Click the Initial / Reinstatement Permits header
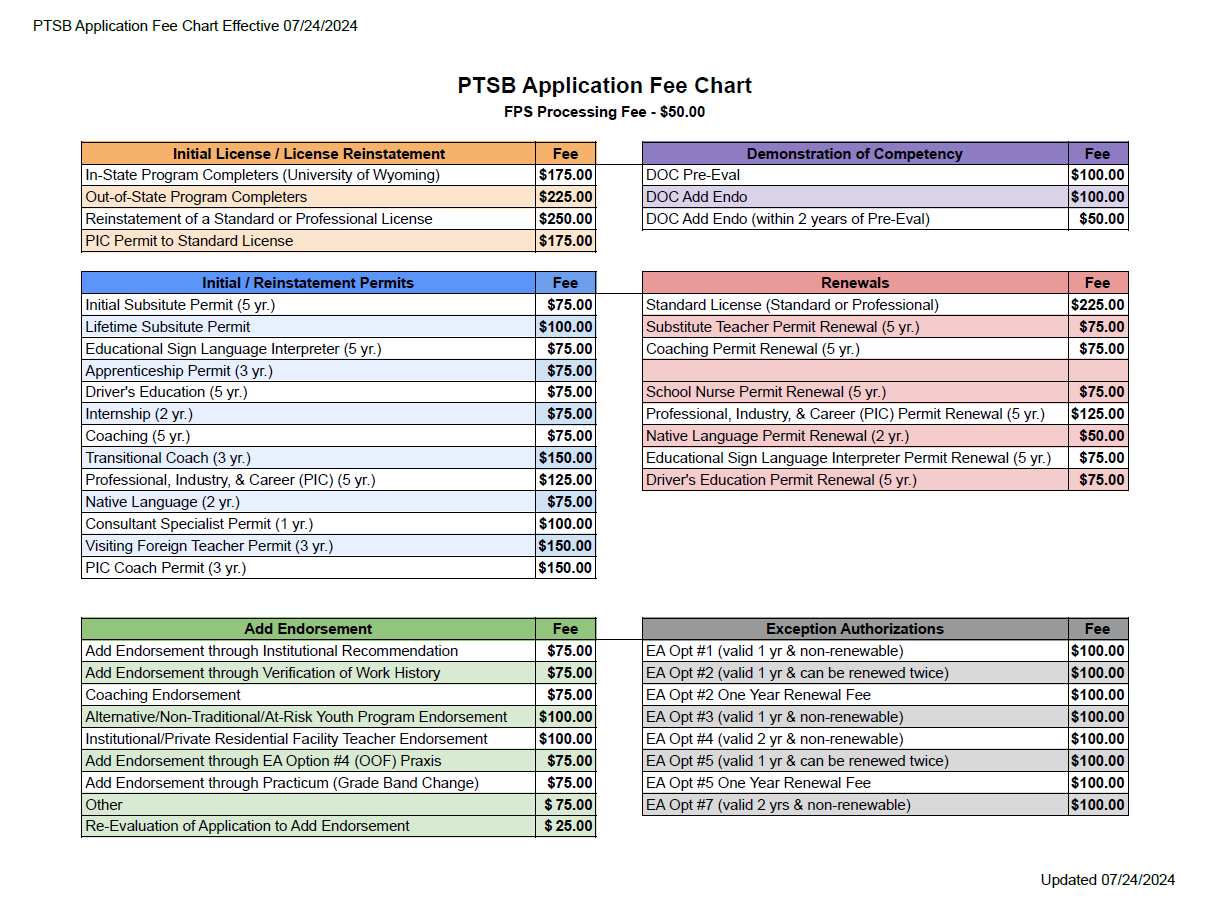Viewport: 1209px width, 903px height. [x=308, y=283]
